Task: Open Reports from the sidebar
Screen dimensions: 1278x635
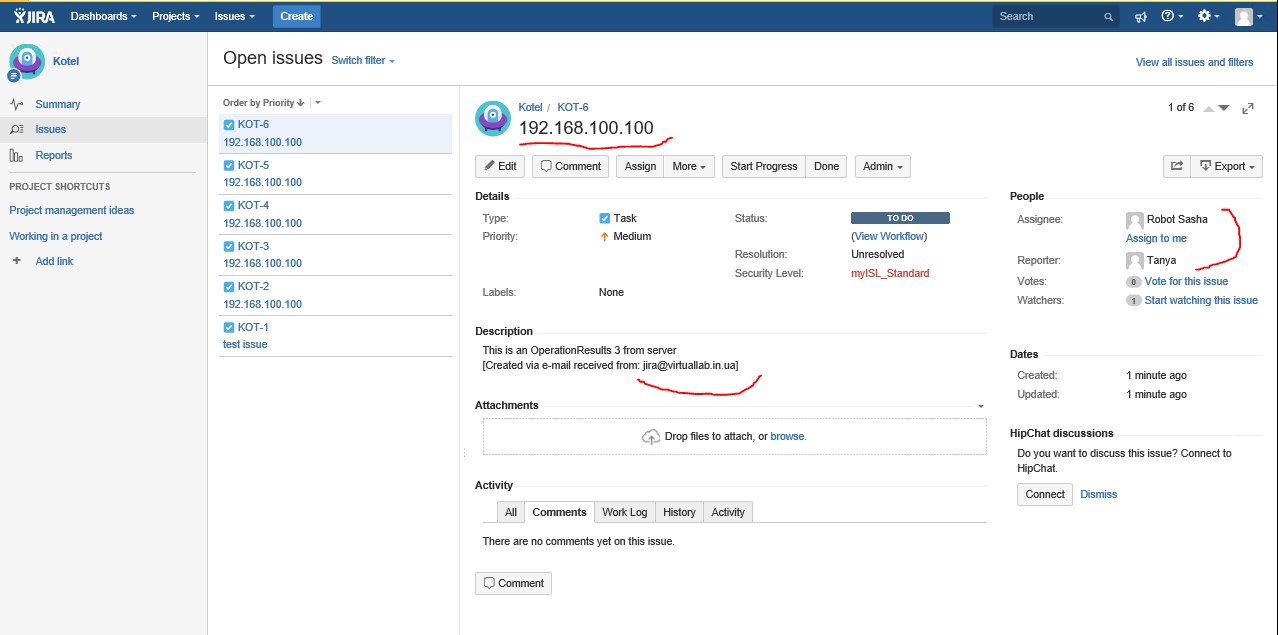Action: [x=54, y=155]
